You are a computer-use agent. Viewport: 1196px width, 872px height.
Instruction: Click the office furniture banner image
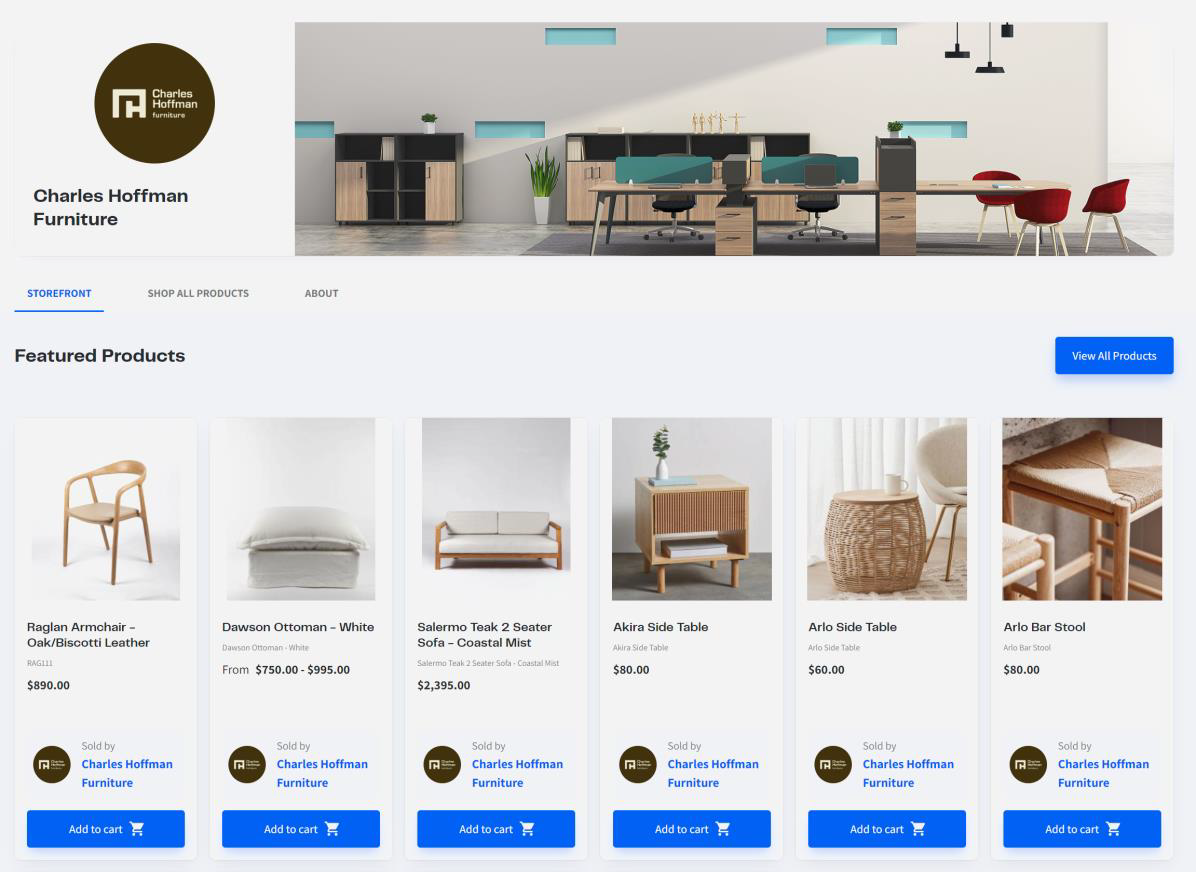click(734, 139)
